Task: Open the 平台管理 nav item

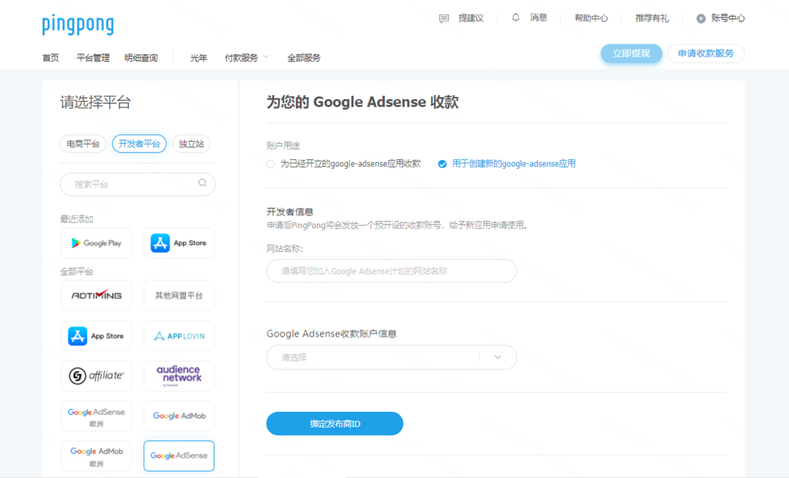Action: pos(93,58)
